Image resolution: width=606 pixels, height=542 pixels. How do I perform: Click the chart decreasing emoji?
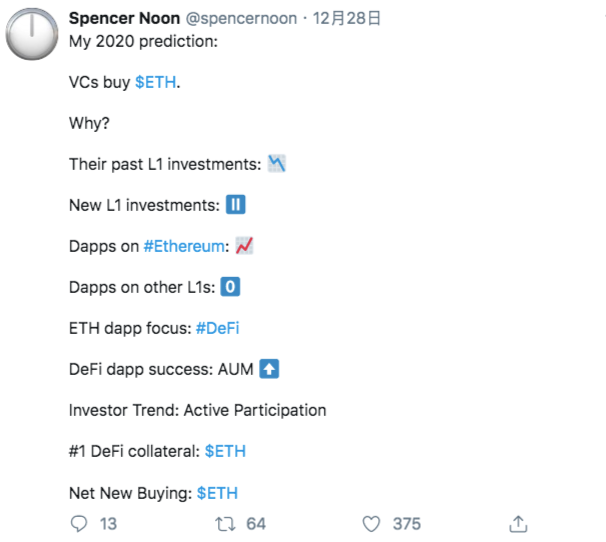[277, 164]
